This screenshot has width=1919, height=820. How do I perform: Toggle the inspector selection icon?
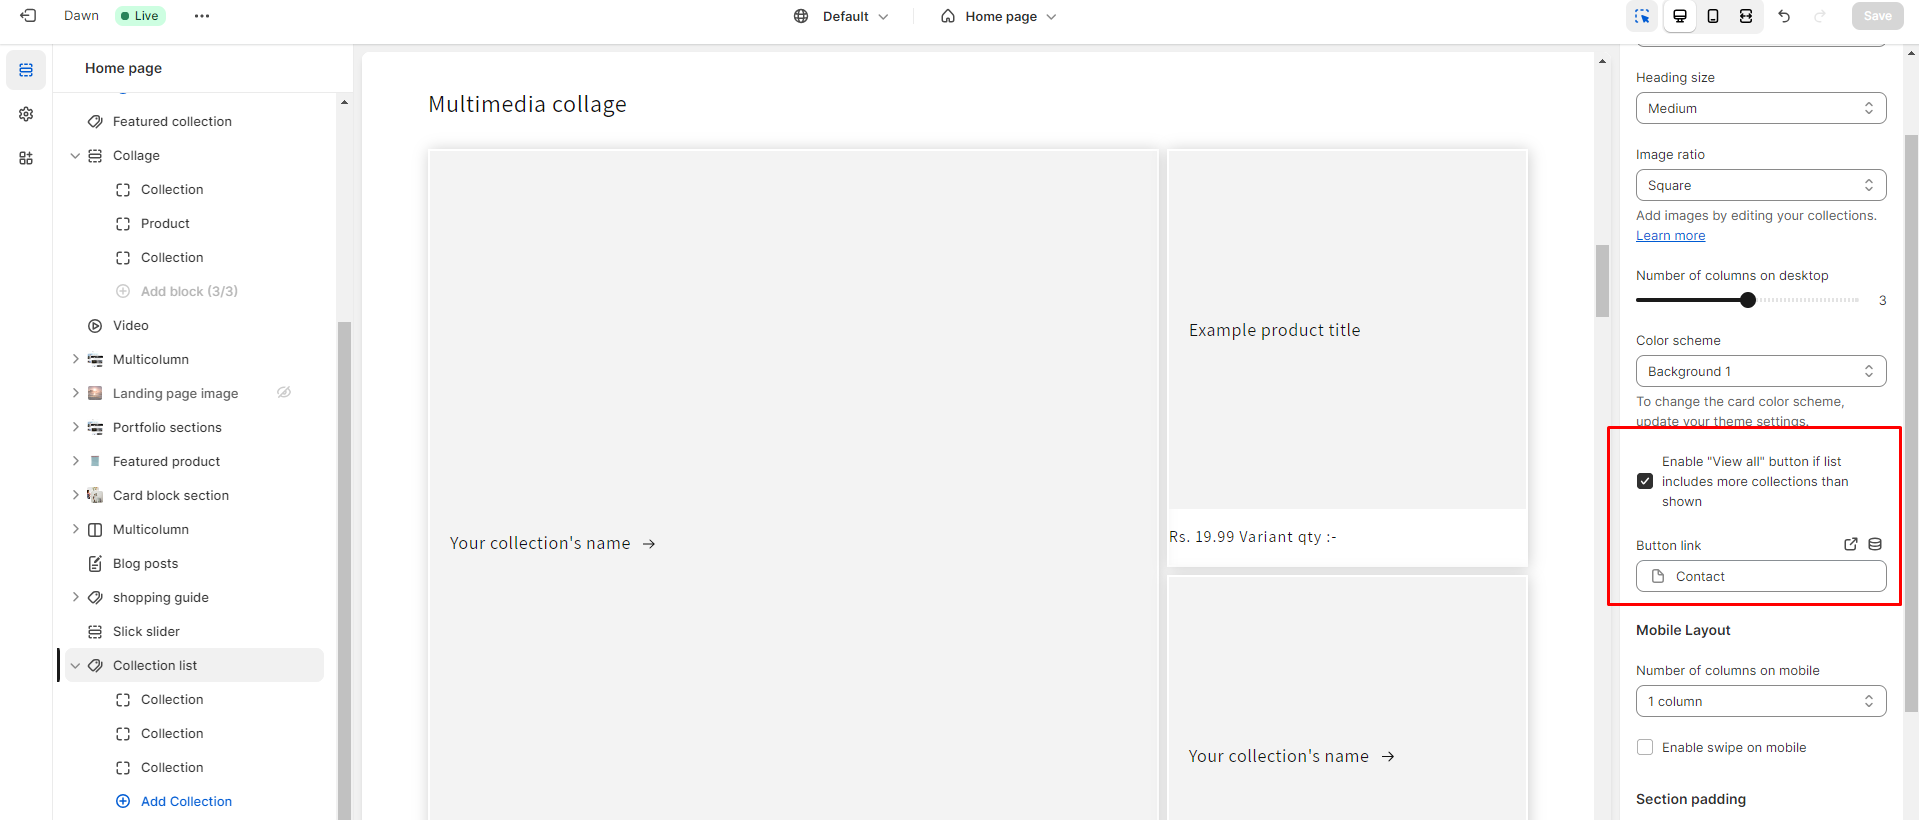click(x=1642, y=16)
